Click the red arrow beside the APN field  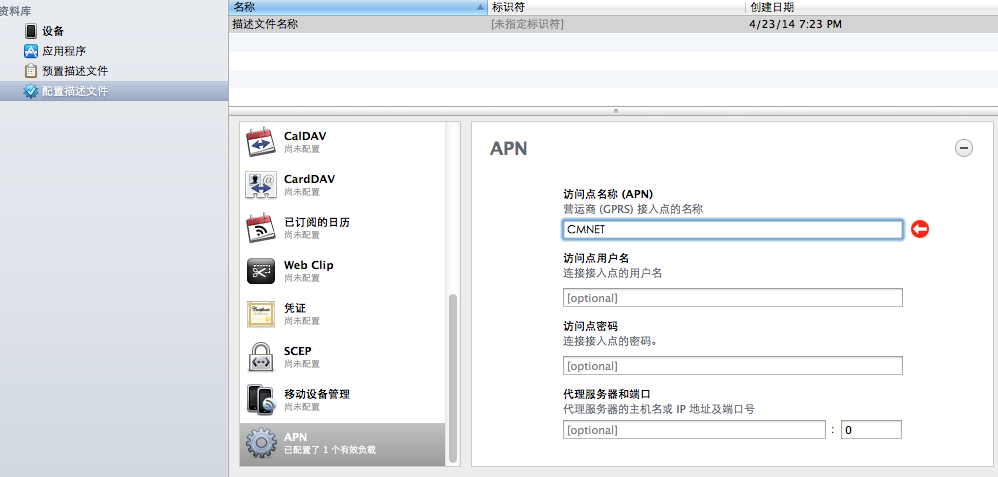click(919, 229)
